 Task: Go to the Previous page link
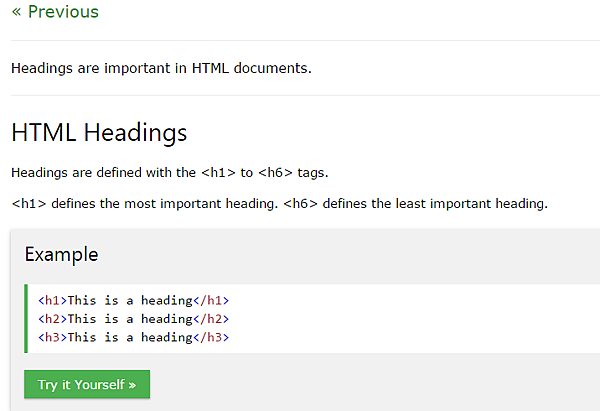tap(55, 12)
